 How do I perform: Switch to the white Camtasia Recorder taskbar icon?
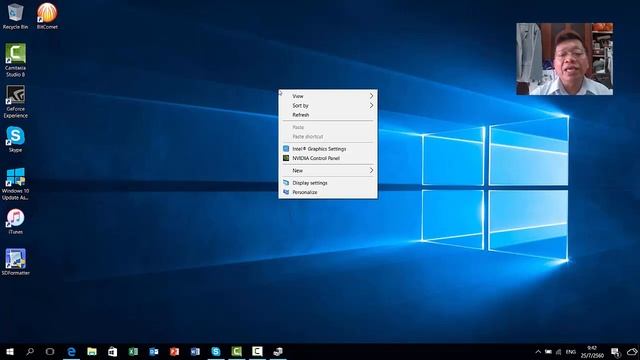(257, 351)
